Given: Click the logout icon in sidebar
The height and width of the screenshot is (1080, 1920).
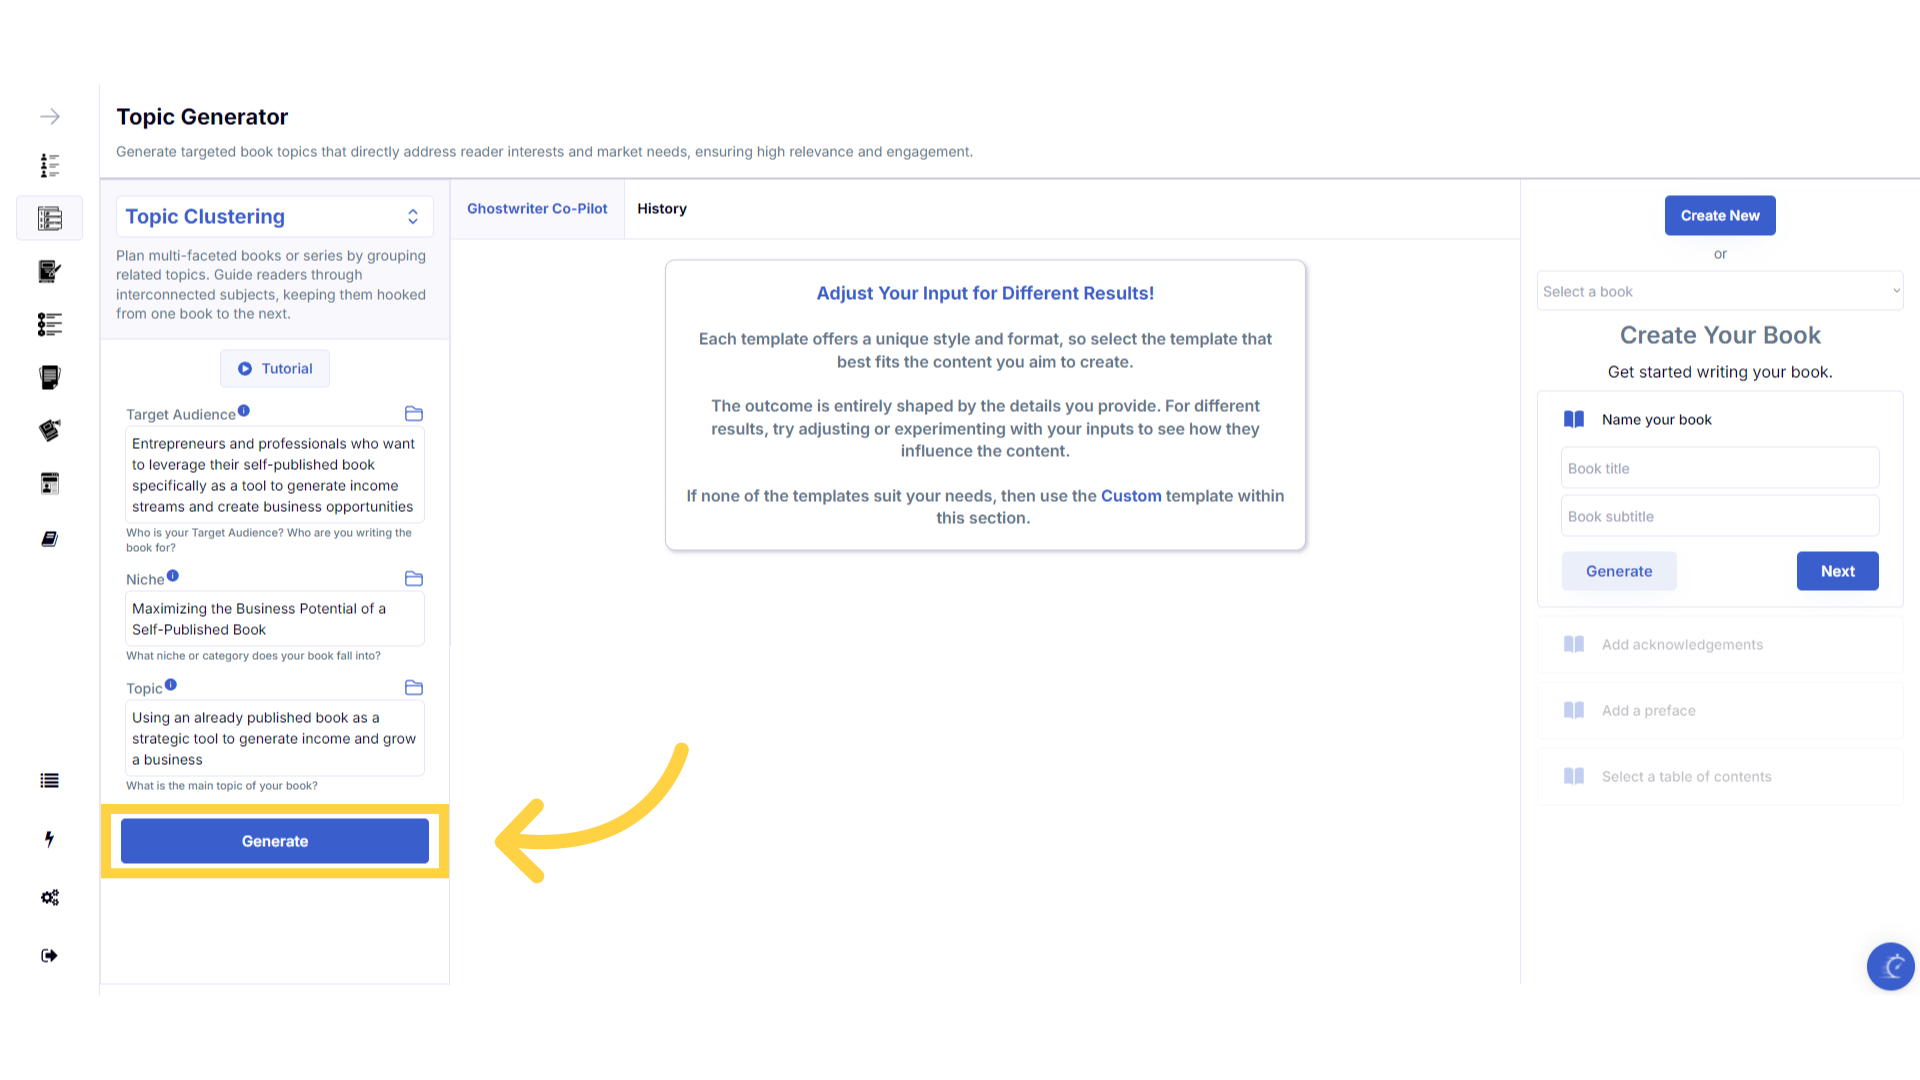Looking at the screenshot, I should [x=49, y=955].
